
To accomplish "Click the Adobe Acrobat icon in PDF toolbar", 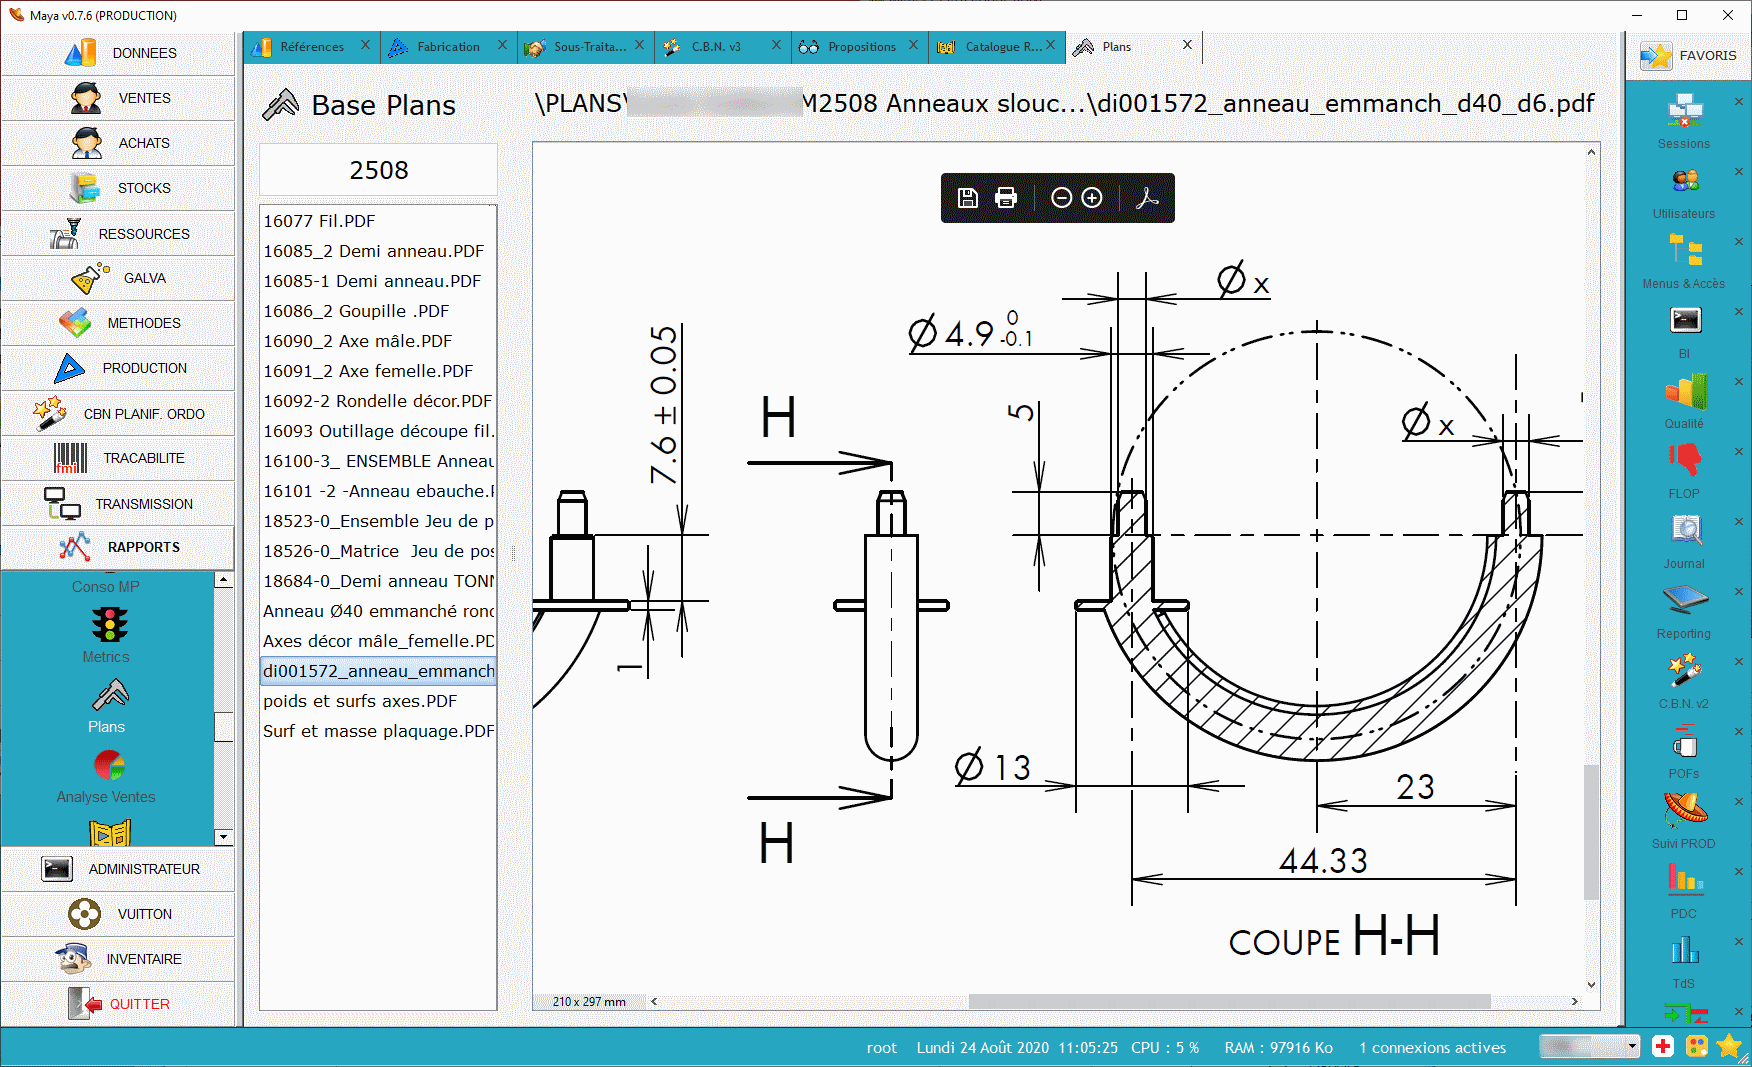I will pyautogui.click(x=1148, y=198).
